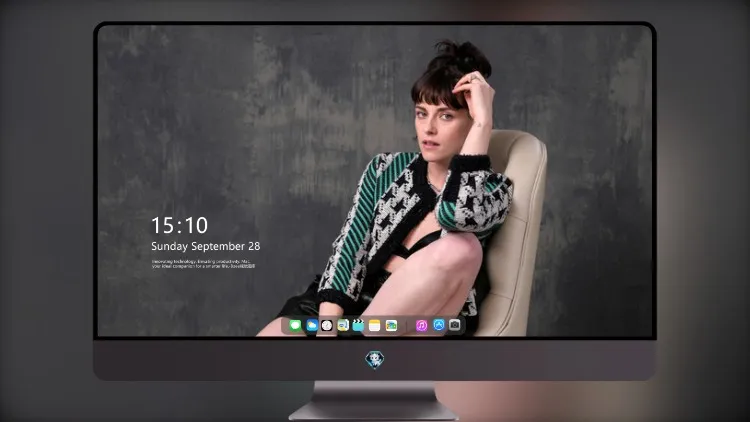The height and width of the screenshot is (422, 750).
Task: Open the Clock app in dock
Action: point(327,325)
